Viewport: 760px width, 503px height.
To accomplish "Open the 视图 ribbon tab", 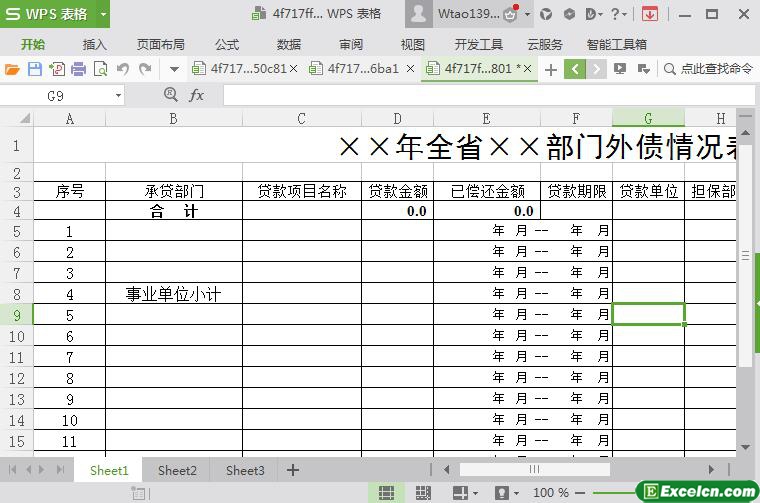I will (x=413, y=45).
